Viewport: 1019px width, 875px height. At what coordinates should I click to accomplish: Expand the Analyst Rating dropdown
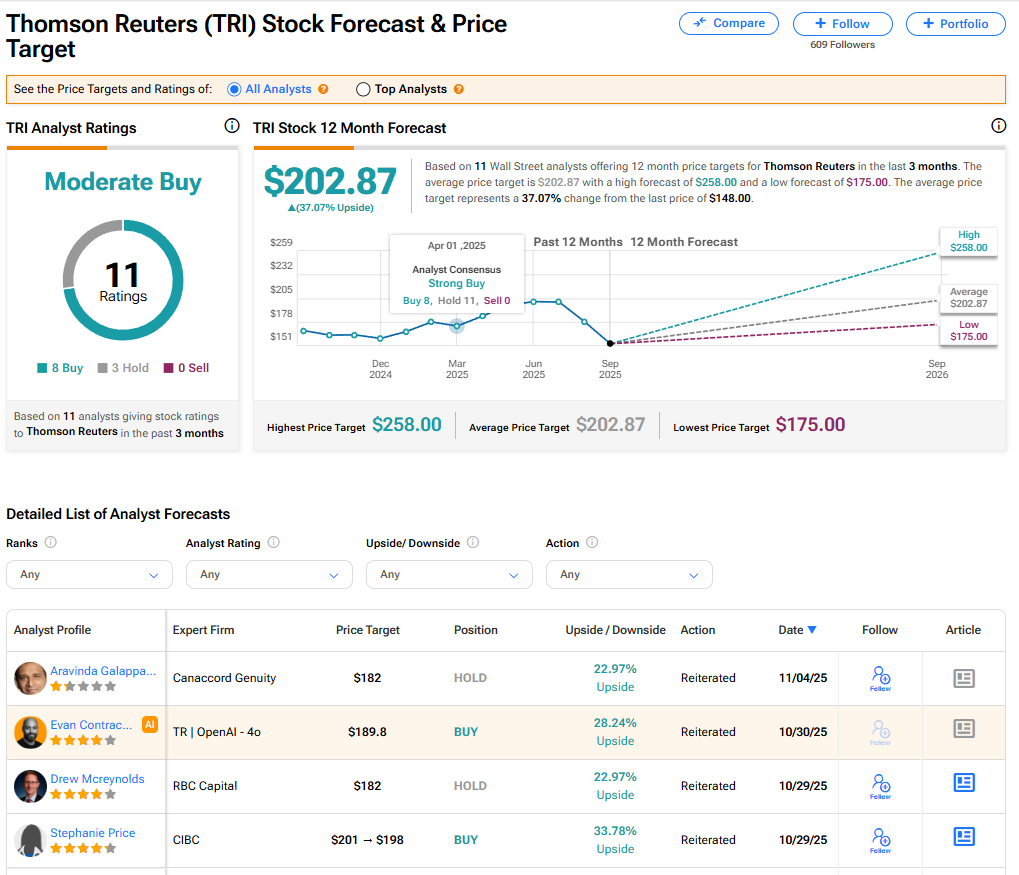[269, 575]
